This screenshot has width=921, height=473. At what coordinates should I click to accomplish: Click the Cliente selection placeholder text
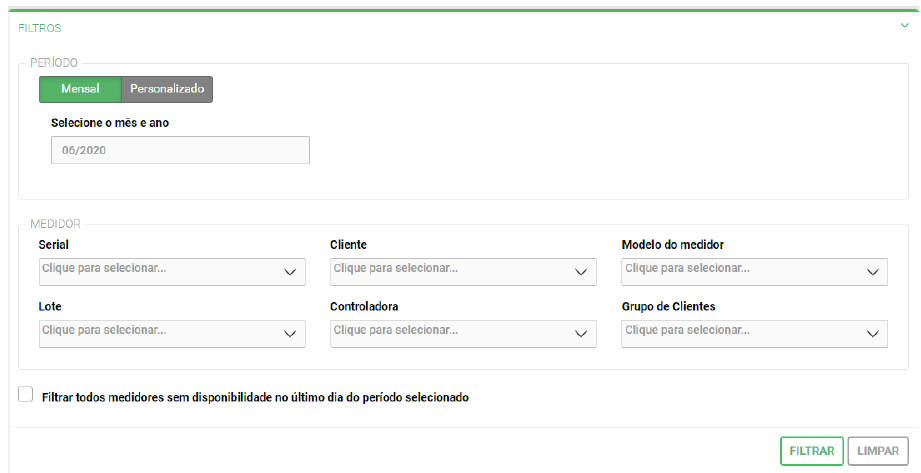tap(396, 269)
